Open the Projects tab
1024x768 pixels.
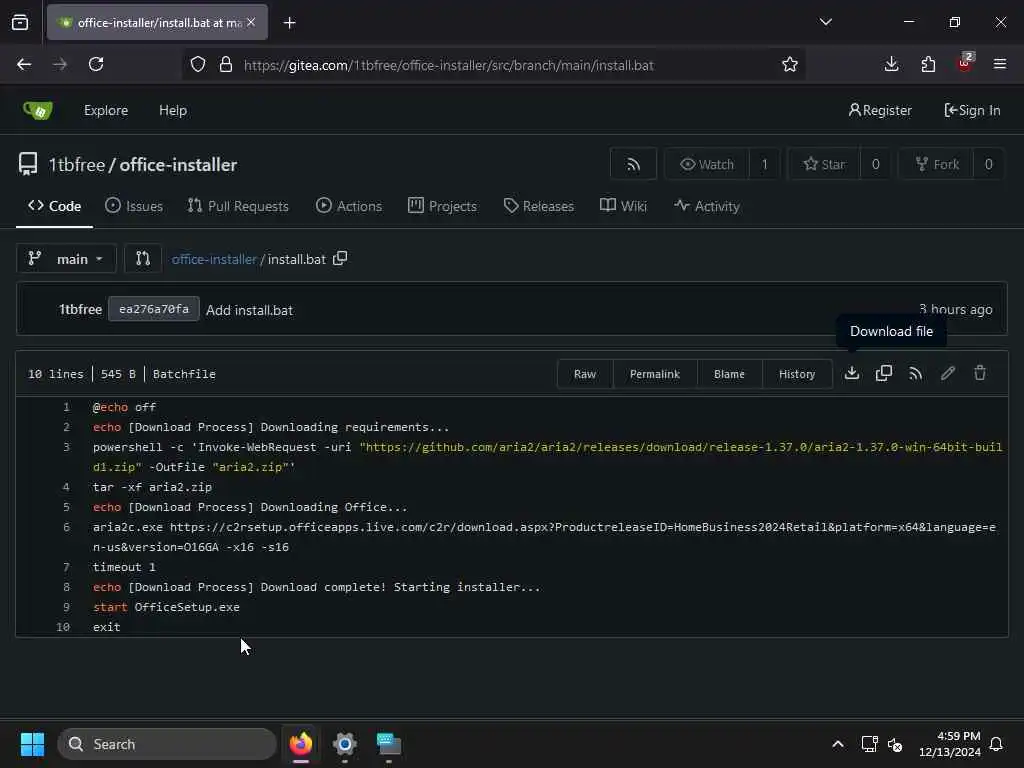pyautogui.click(x=442, y=206)
